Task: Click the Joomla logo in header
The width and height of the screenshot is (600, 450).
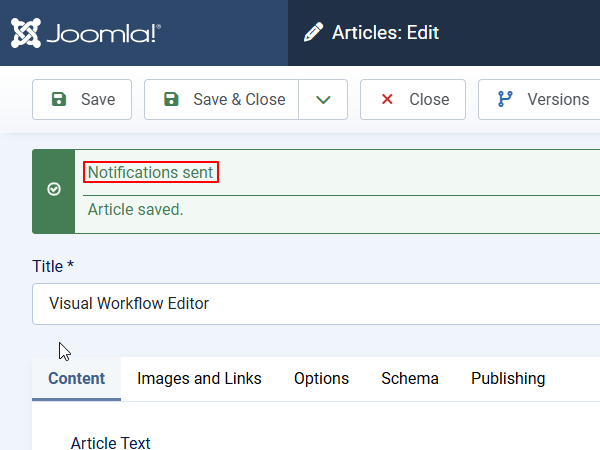Action: pos(85,33)
